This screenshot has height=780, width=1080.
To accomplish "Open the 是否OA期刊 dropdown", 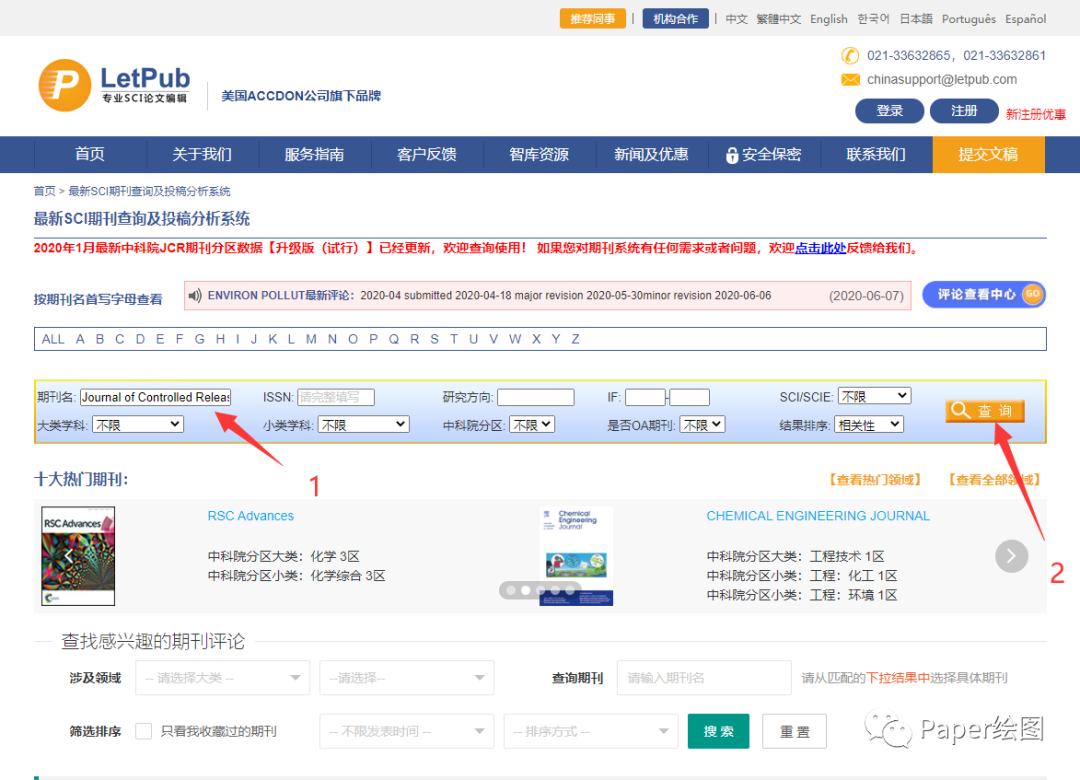I will [x=702, y=424].
